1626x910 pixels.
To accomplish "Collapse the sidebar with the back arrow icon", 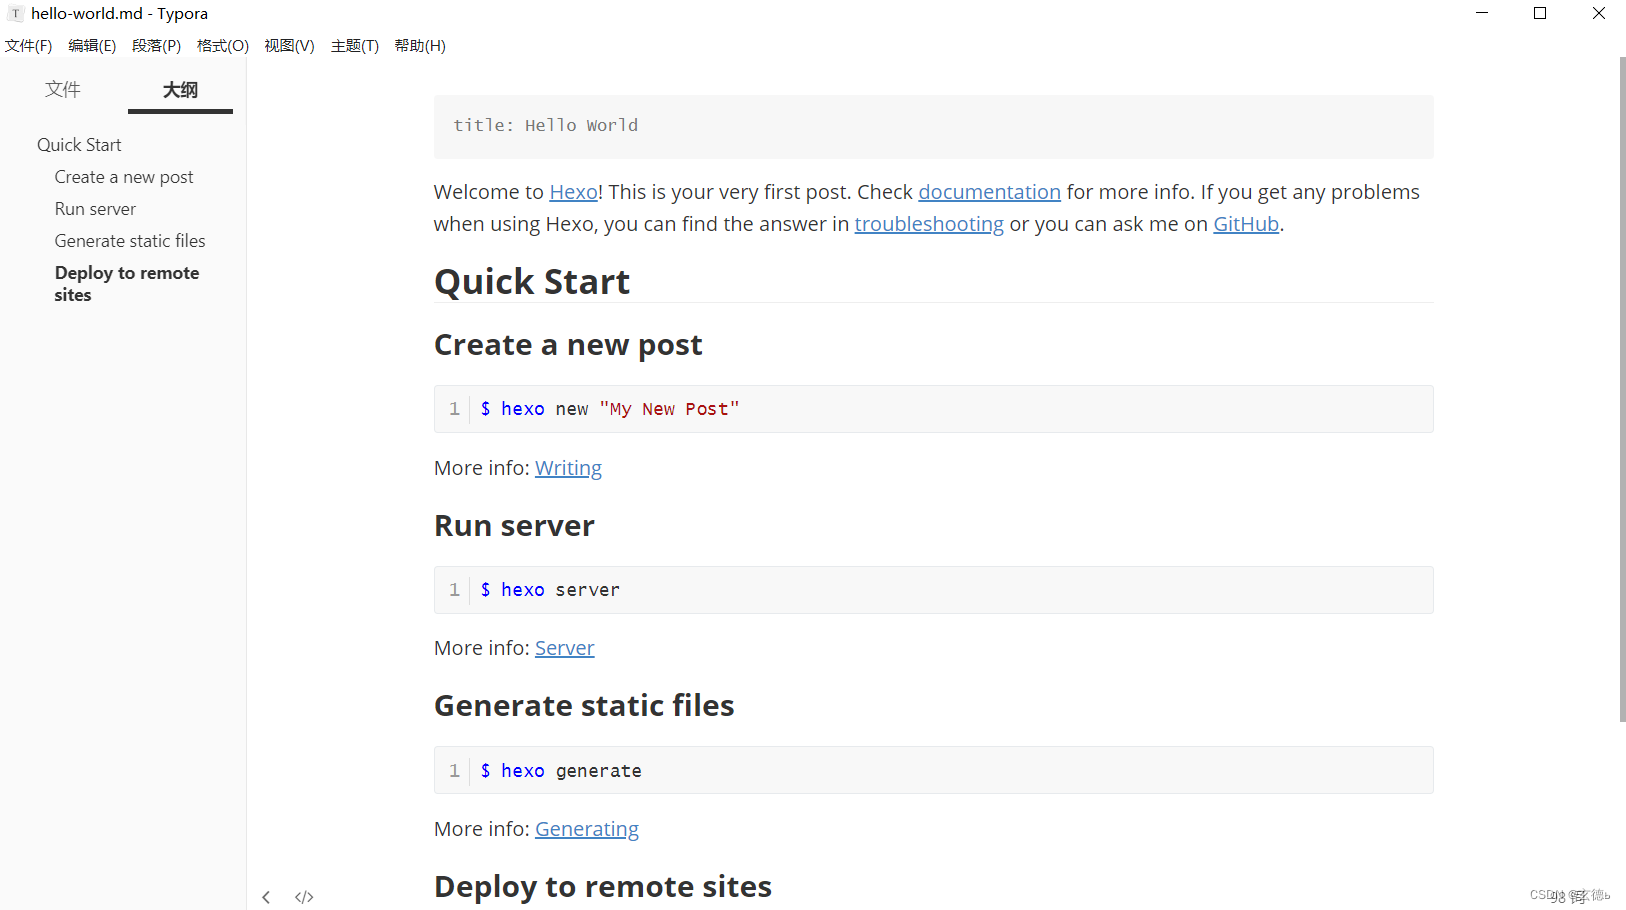I will click(266, 897).
